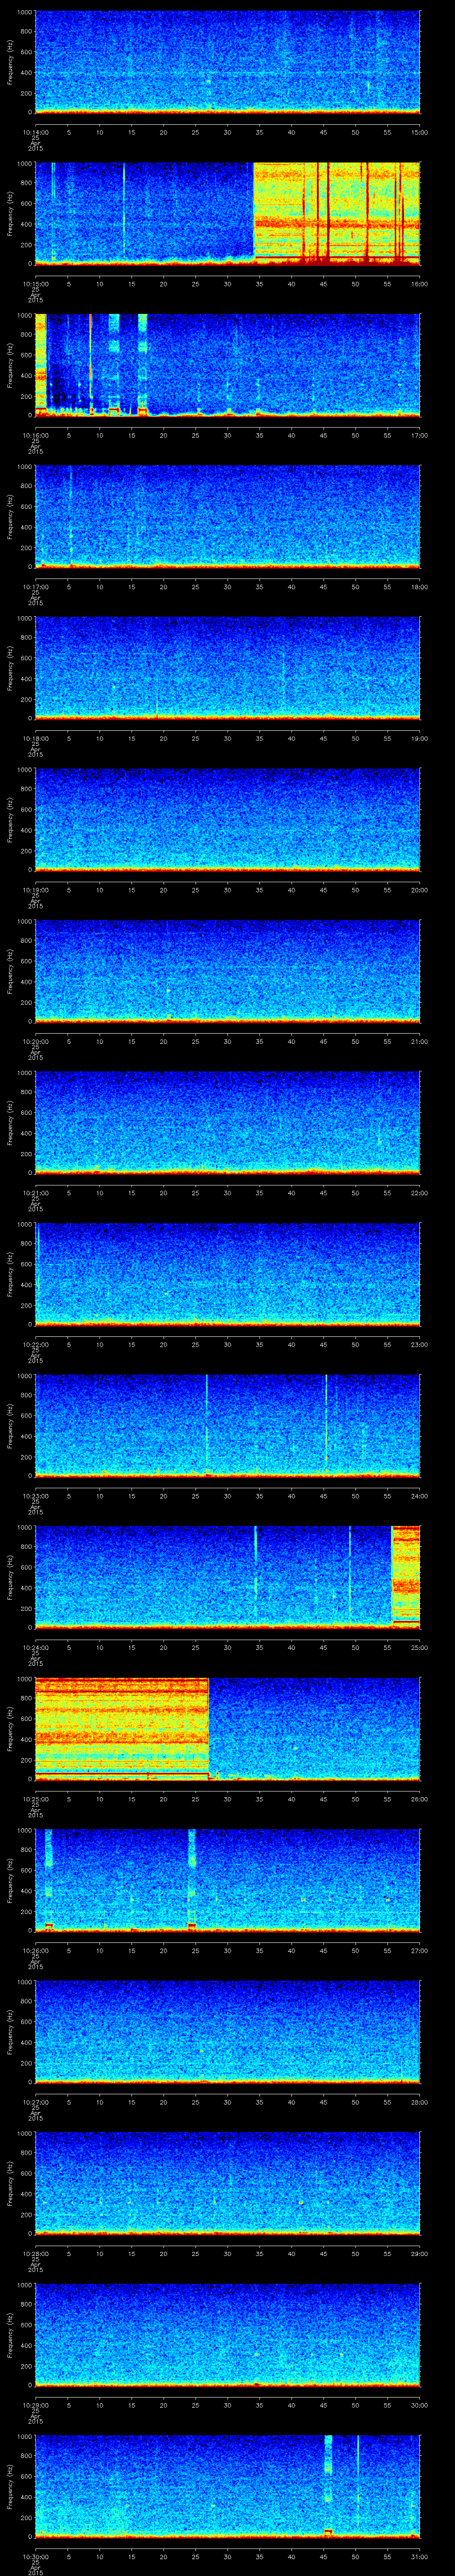This screenshot has width=455, height=2576.
Task: Click the spectrogram panel starting at 10:14:00
Action: (x=227, y=62)
